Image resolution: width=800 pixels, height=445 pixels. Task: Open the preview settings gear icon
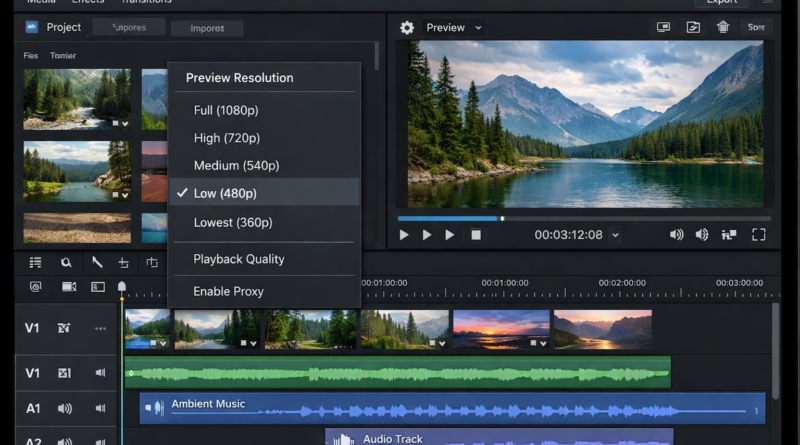pos(407,28)
